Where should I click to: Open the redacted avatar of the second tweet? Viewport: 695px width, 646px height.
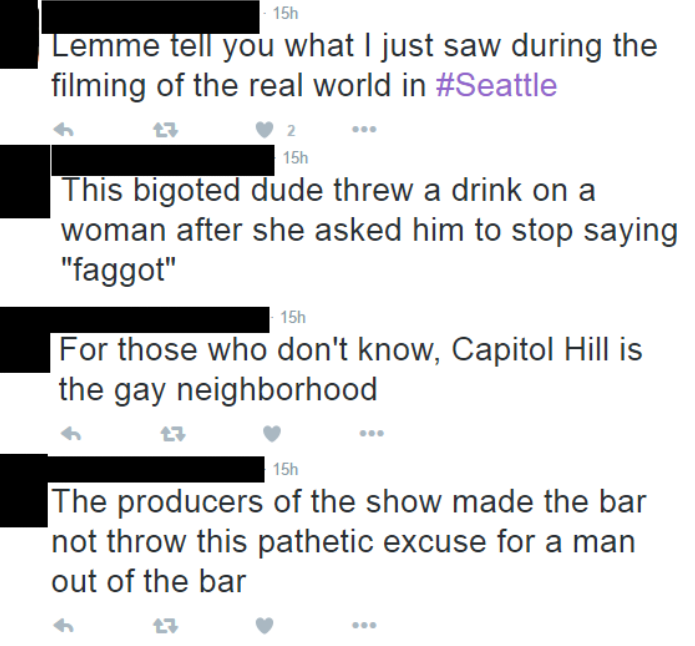(25, 181)
